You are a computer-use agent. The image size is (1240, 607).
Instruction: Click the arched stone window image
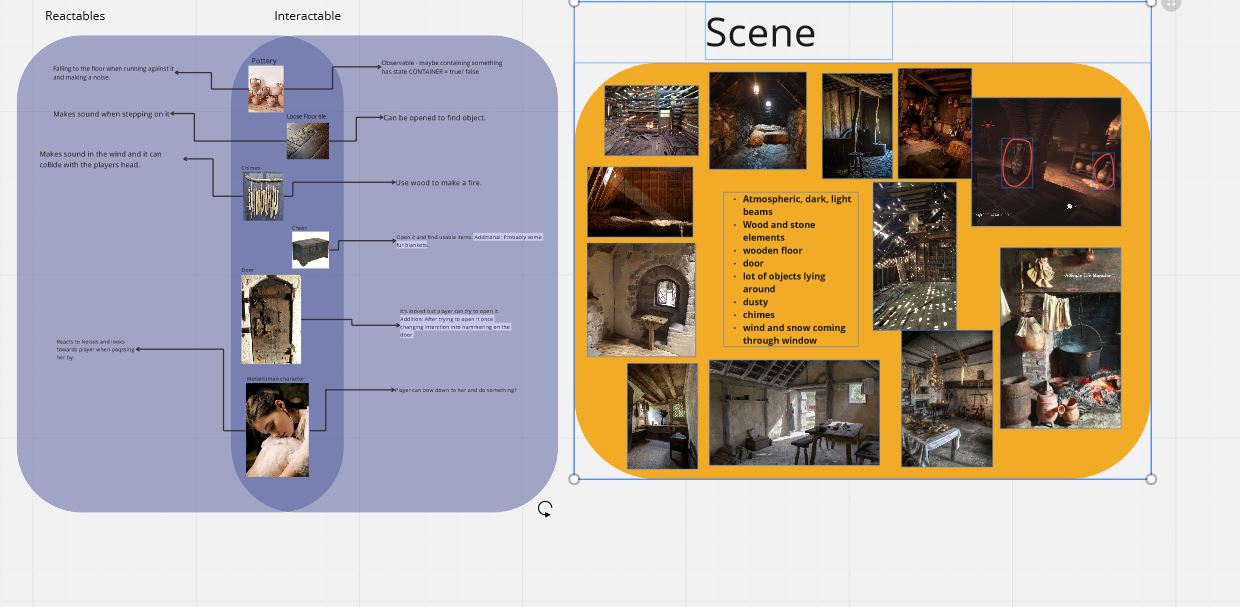pyautogui.click(x=640, y=299)
